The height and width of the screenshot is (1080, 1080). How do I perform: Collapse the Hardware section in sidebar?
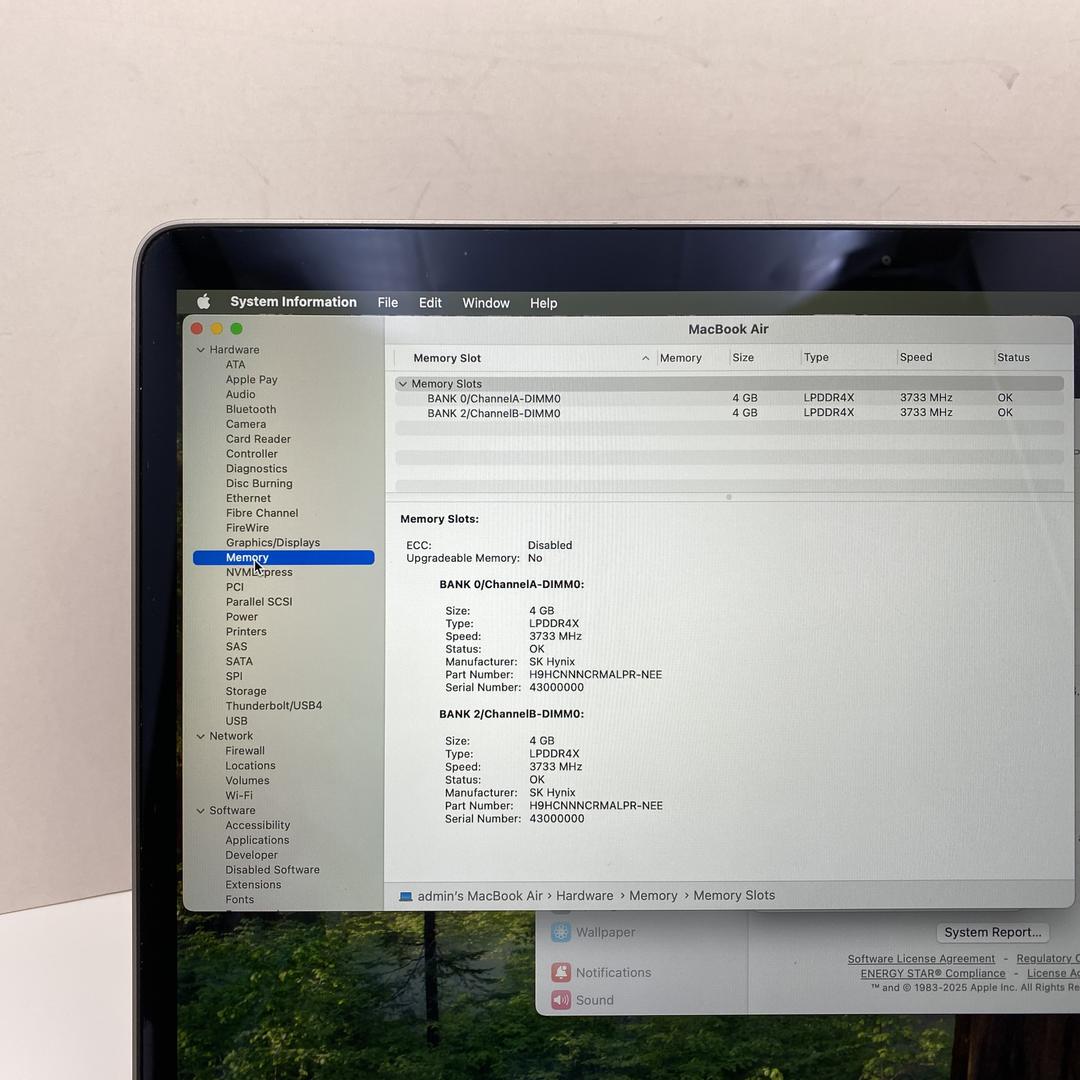(x=201, y=350)
